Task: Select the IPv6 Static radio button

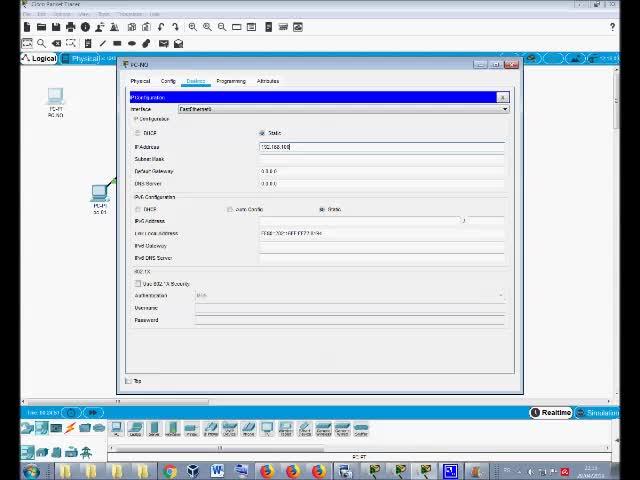Action: 322,209
